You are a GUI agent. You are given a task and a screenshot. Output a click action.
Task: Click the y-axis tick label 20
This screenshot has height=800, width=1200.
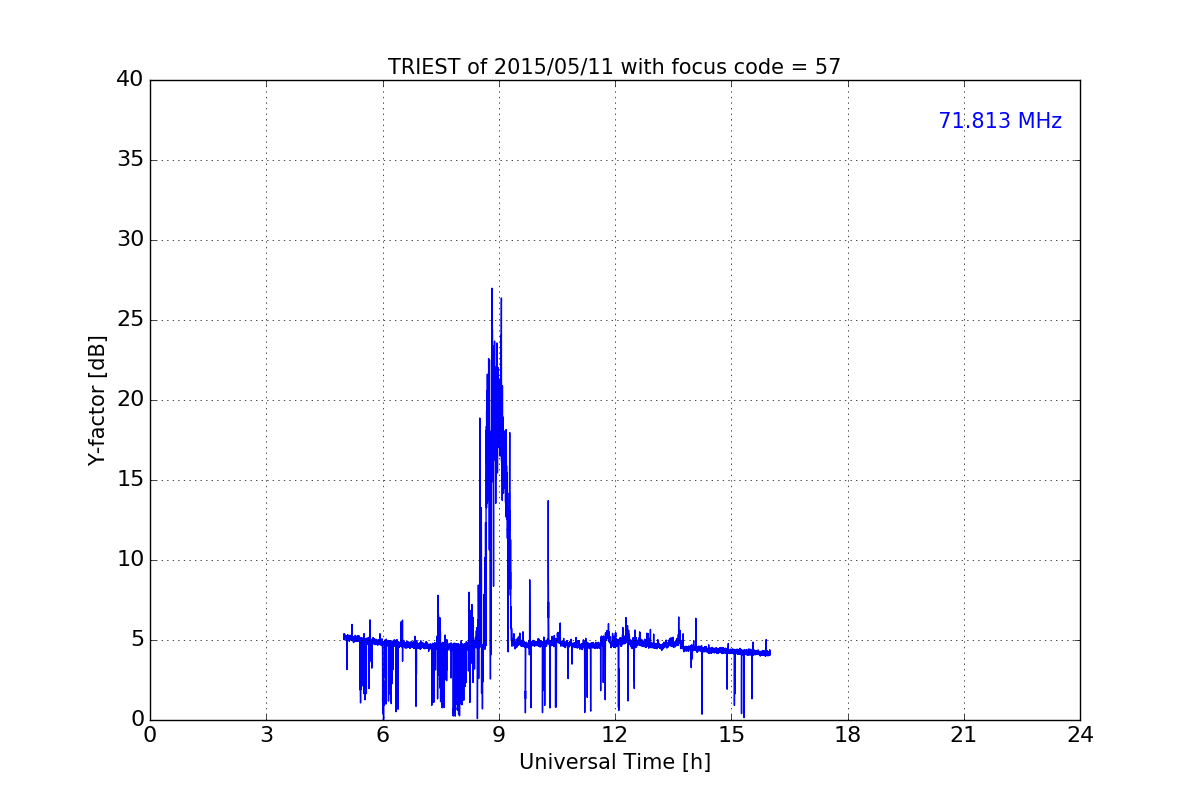(130, 400)
